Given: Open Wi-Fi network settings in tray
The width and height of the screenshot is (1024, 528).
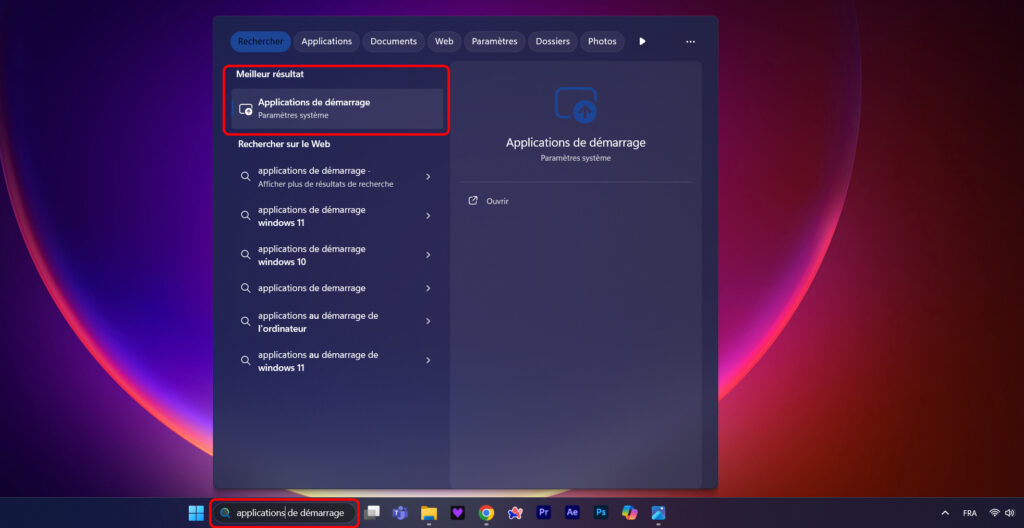Looking at the screenshot, I should [x=995, y=513].
